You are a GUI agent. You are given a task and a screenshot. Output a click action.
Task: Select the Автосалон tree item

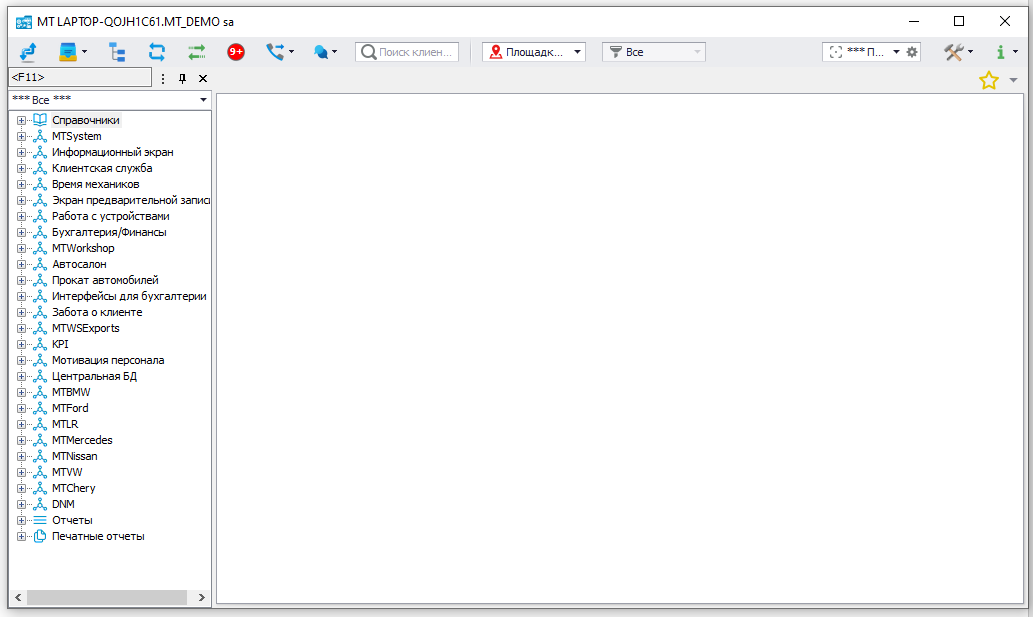pos(79,264)
